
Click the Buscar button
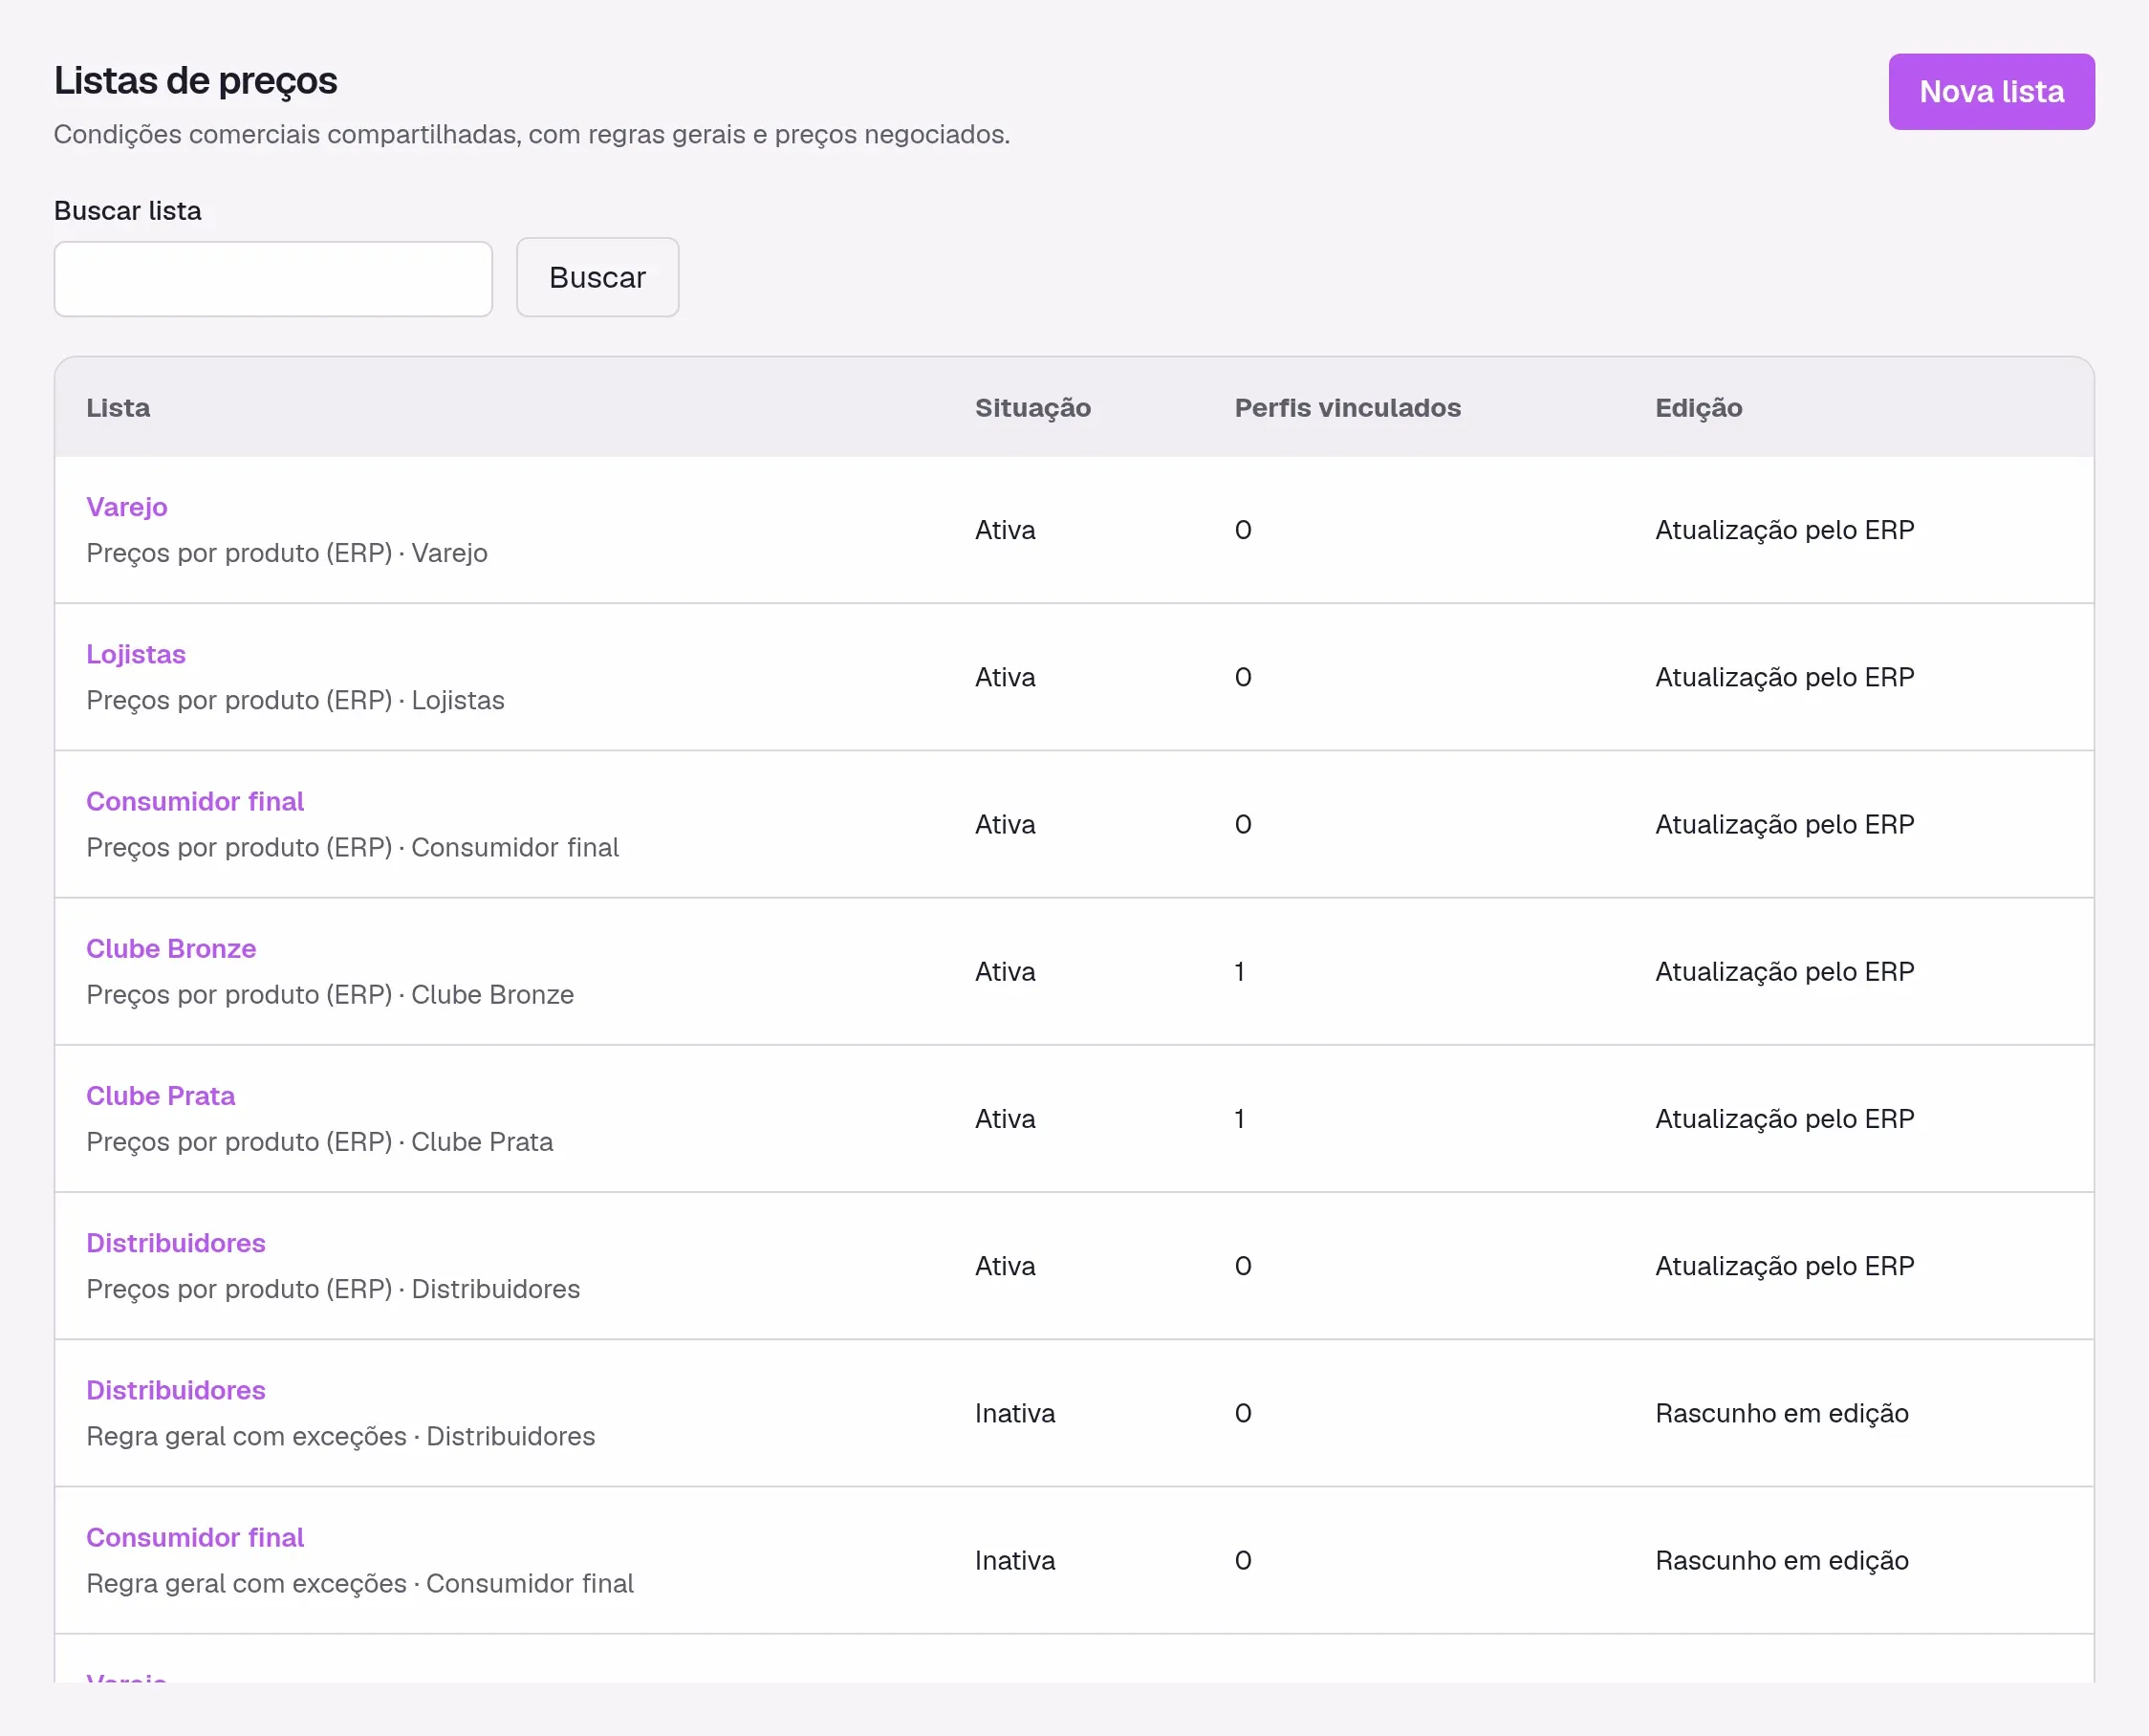[x=597, y=278]
